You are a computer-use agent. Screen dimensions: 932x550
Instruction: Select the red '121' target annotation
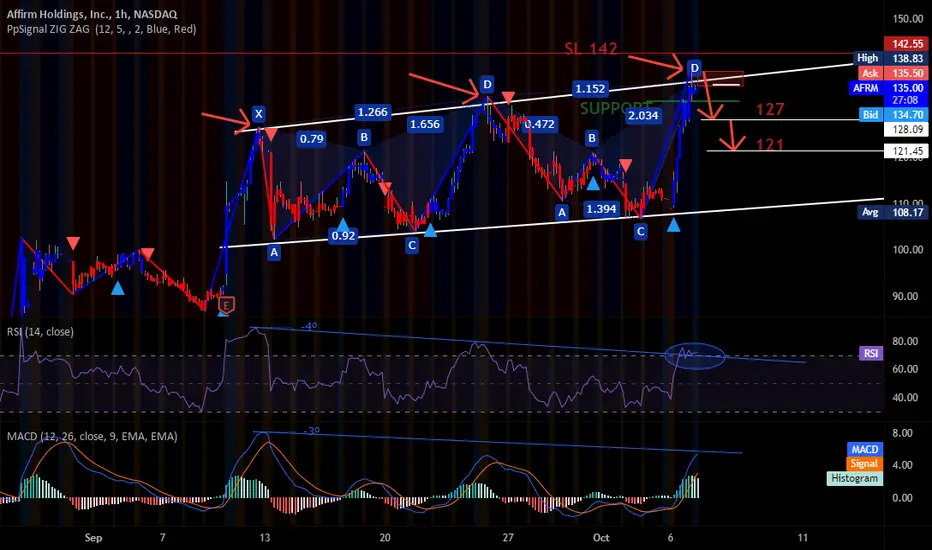point(770,144)
